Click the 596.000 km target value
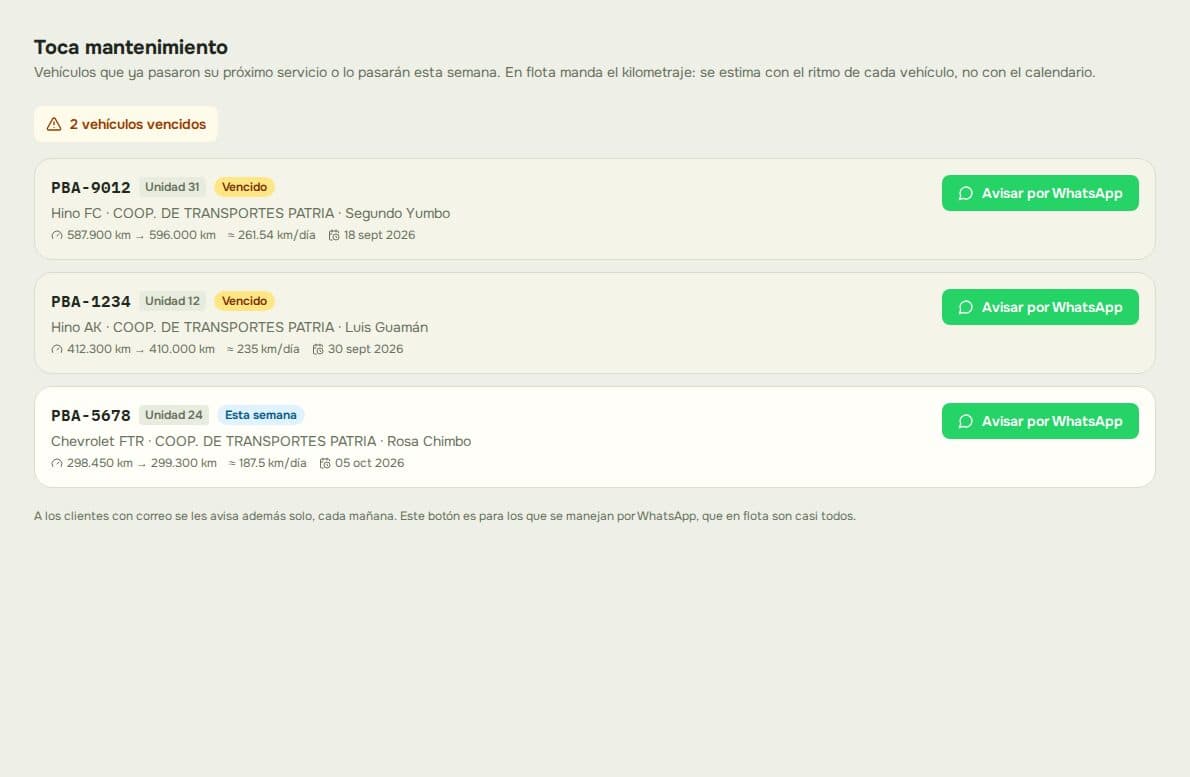Viewport: 1190px width, 777px height. (182, 235)
